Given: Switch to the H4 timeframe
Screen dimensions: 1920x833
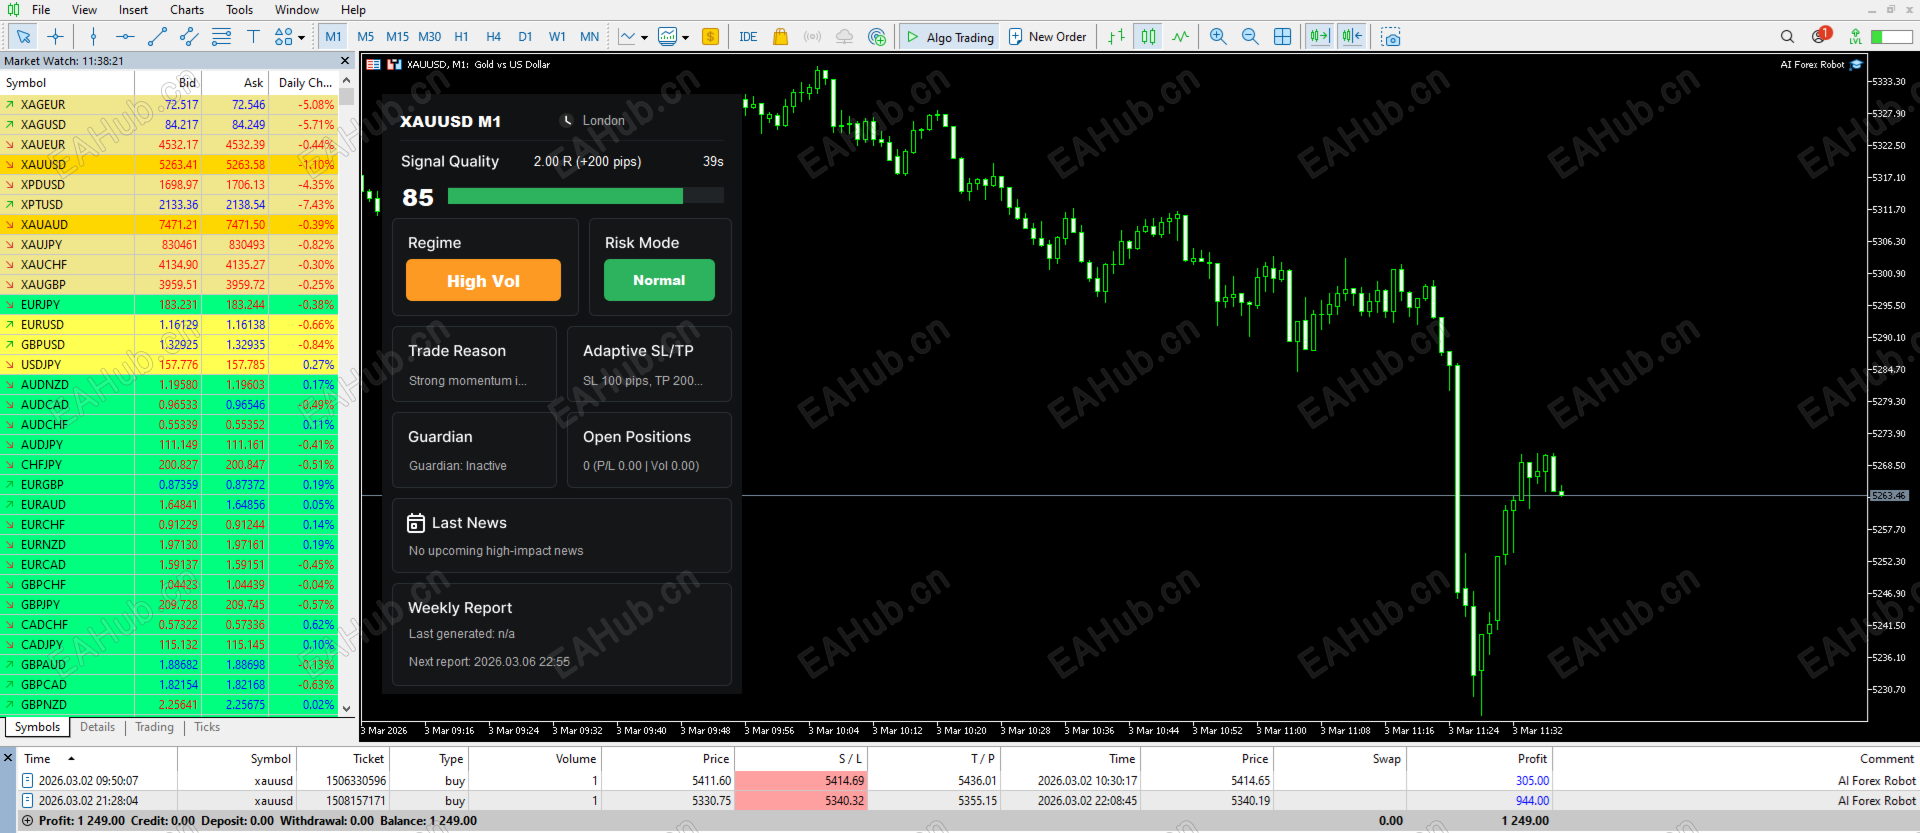Looking at the screenshot, I should tap(493, 37).
